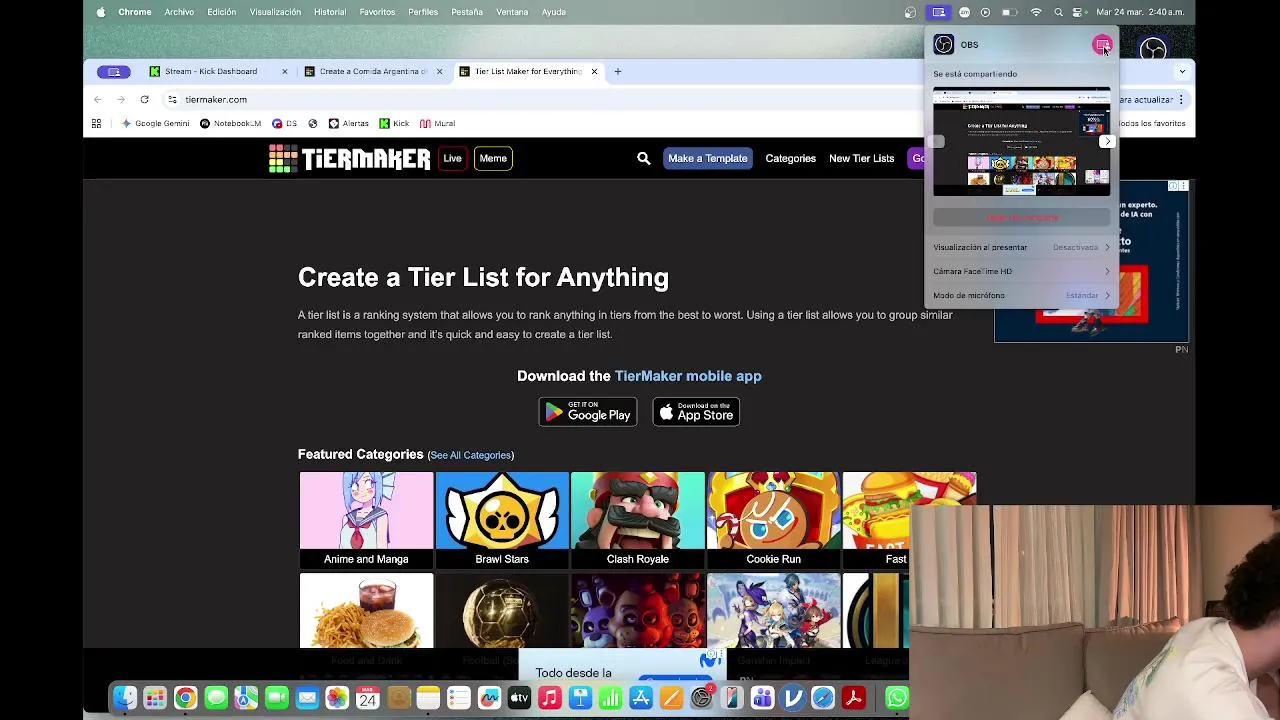Screen dimensions: 1280x720
Task: Open the Google Gemini bookmark
Action: [155, 123]
